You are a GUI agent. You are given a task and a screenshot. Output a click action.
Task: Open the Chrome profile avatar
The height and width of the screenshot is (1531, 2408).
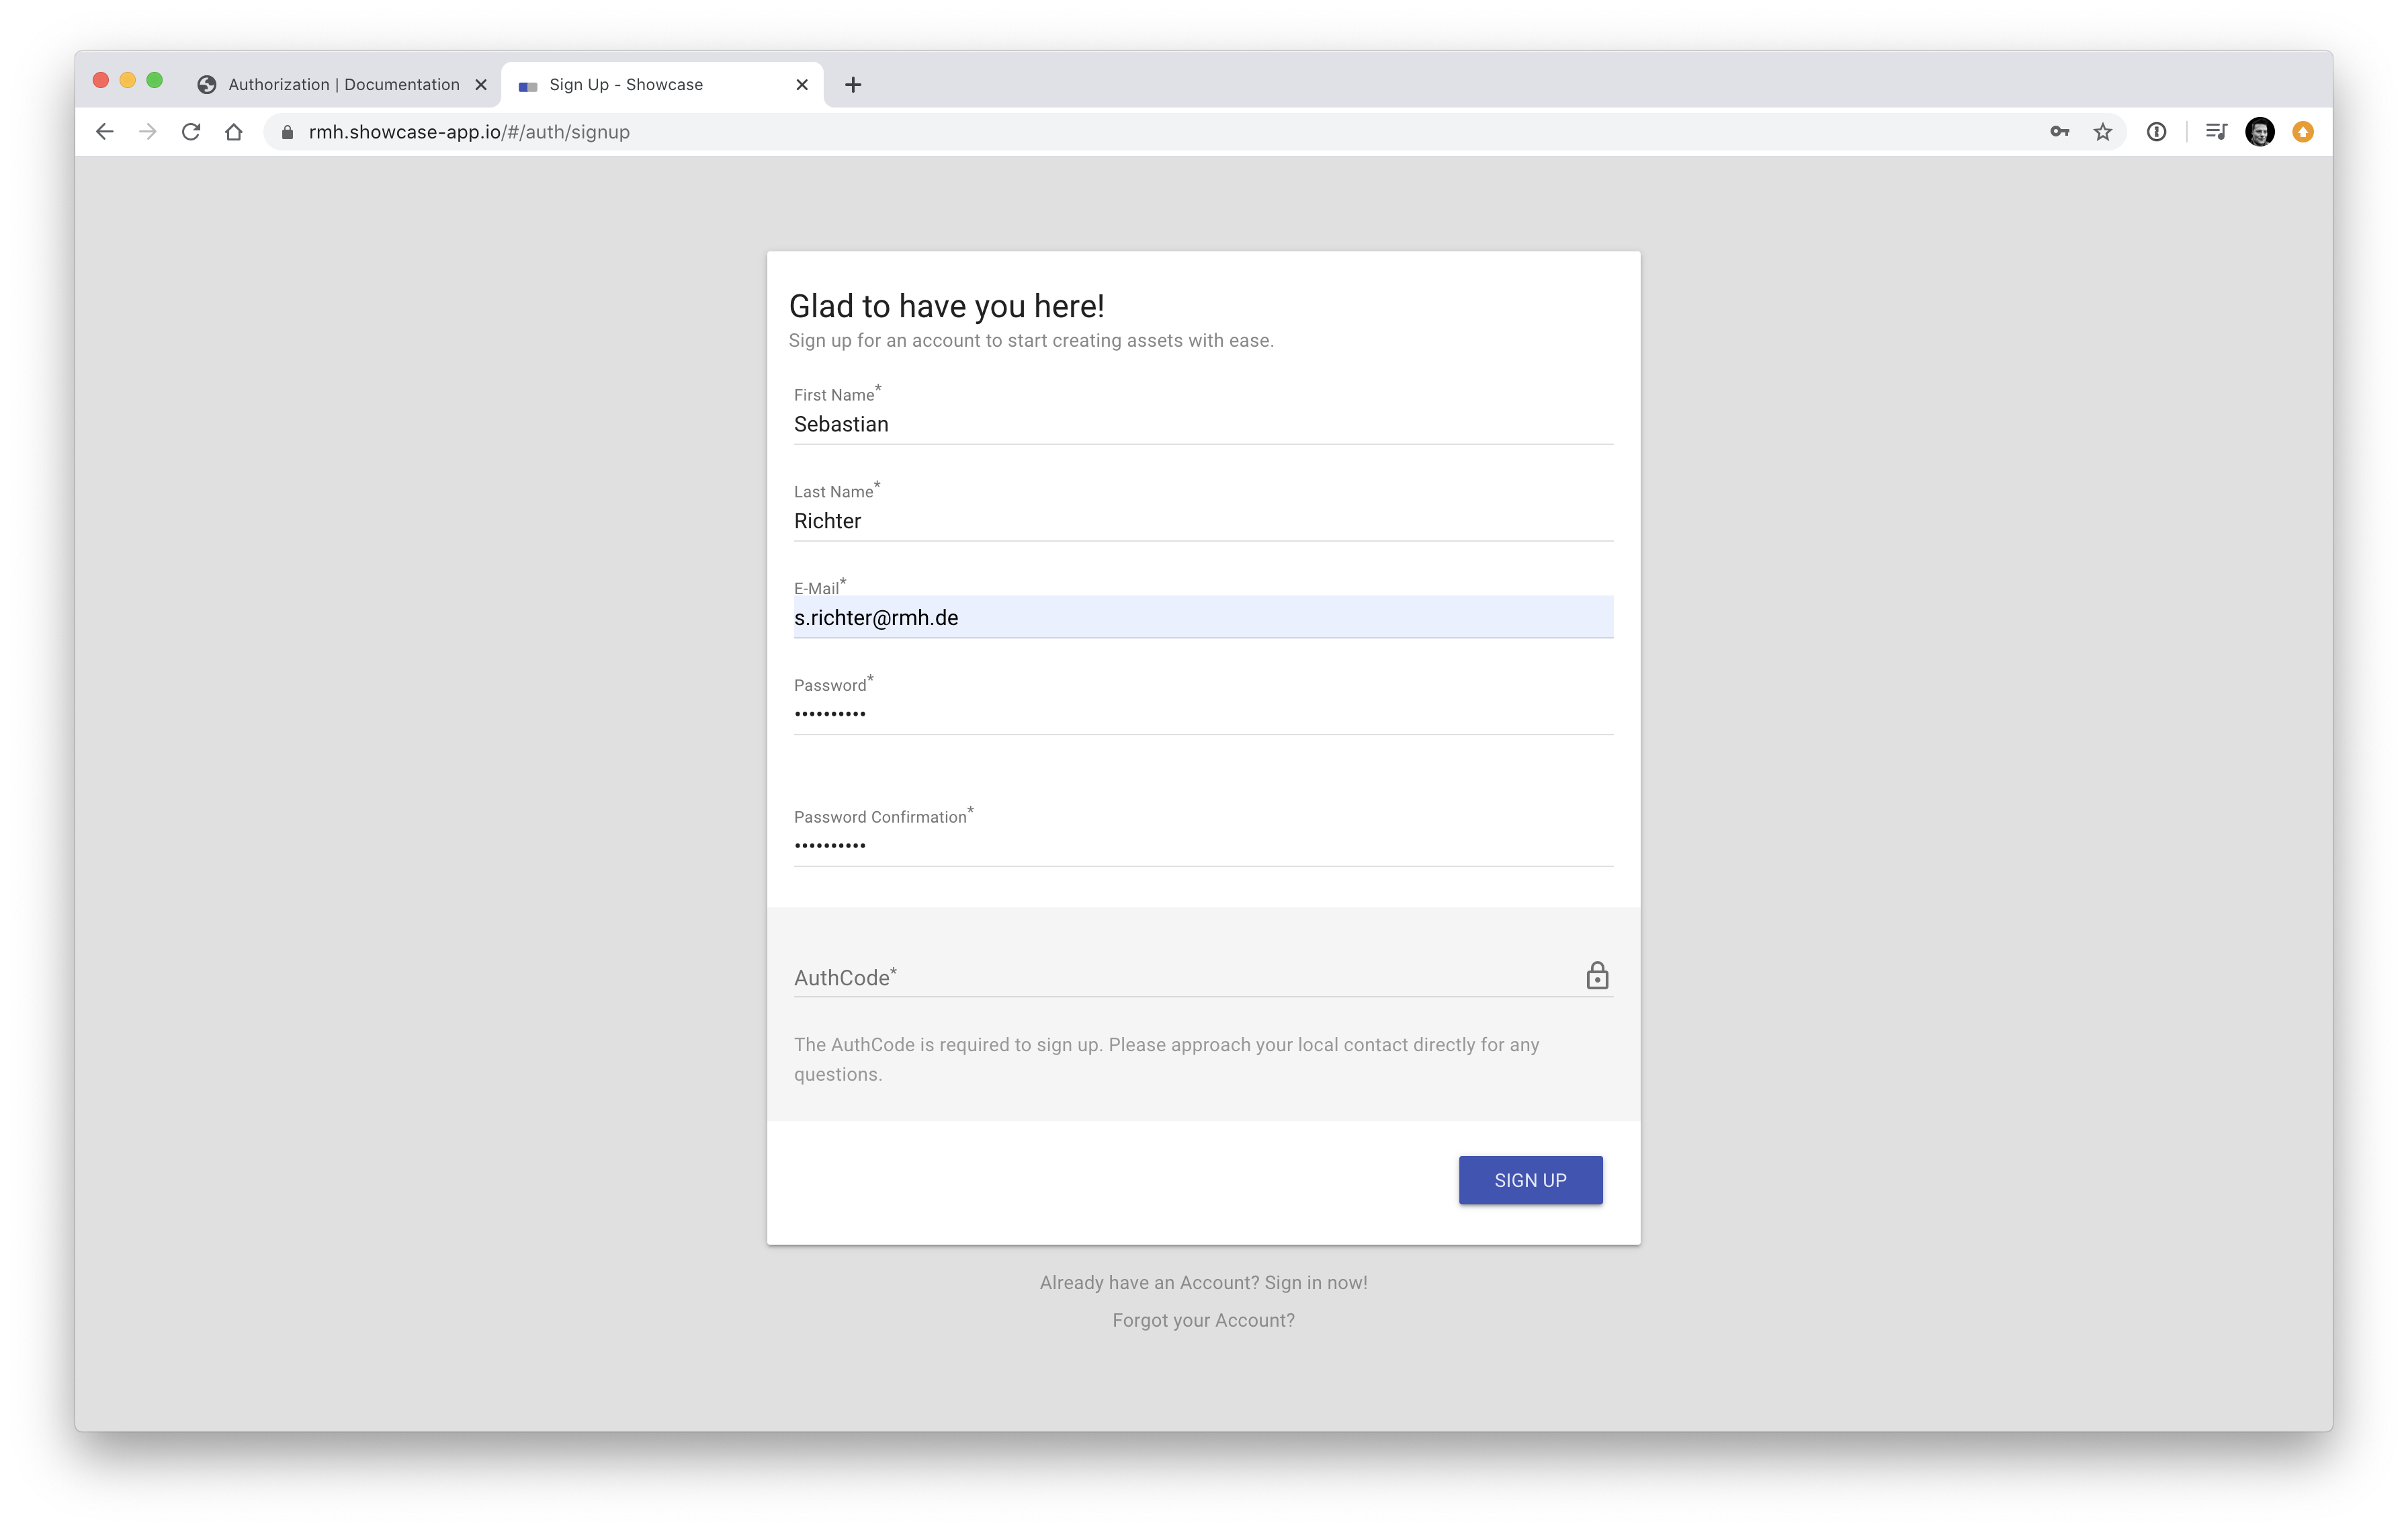click(x=2260, y=132)
